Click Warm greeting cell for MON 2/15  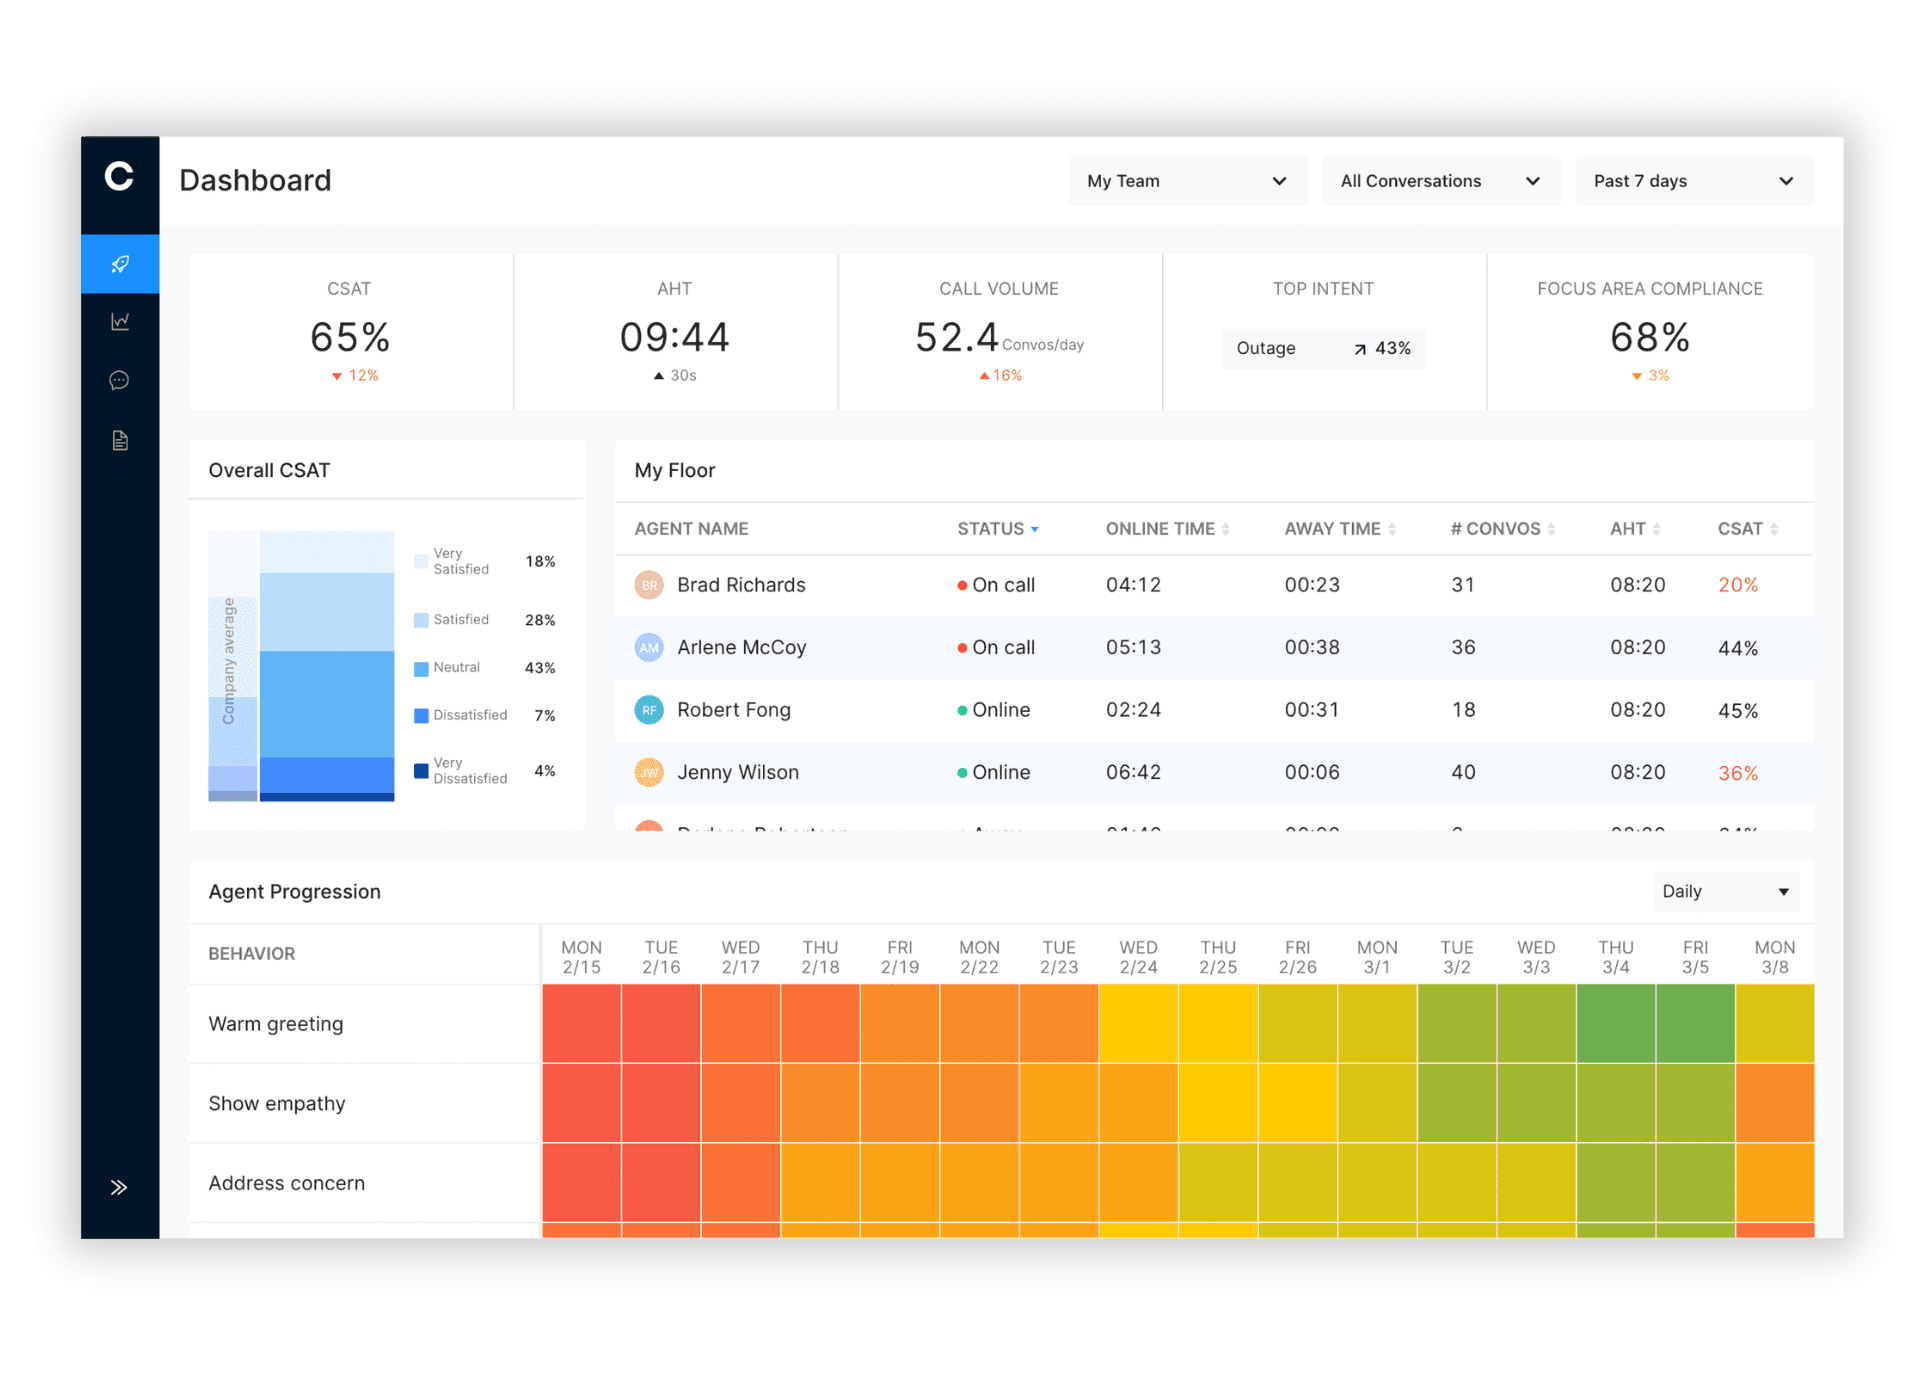coord(582,1023)
